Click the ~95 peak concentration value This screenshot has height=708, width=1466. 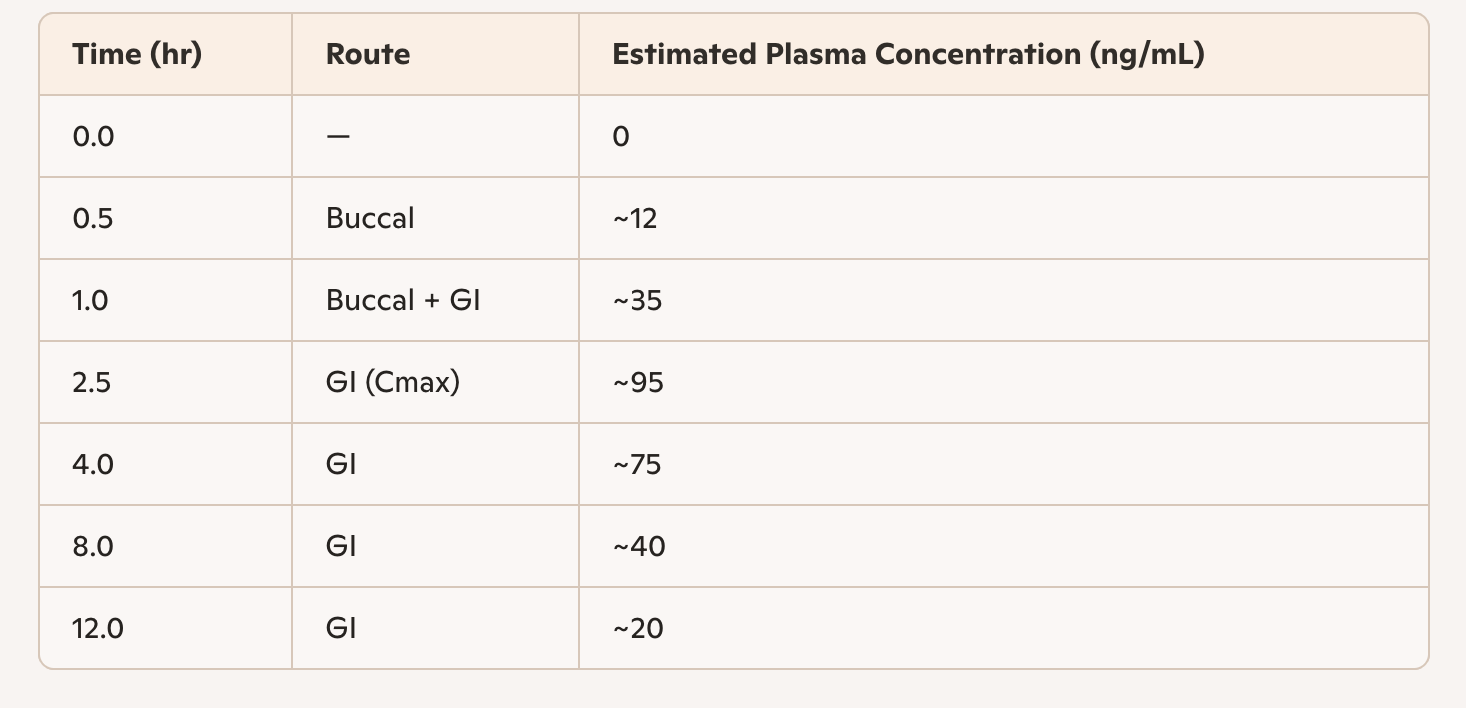coord(638,383)
